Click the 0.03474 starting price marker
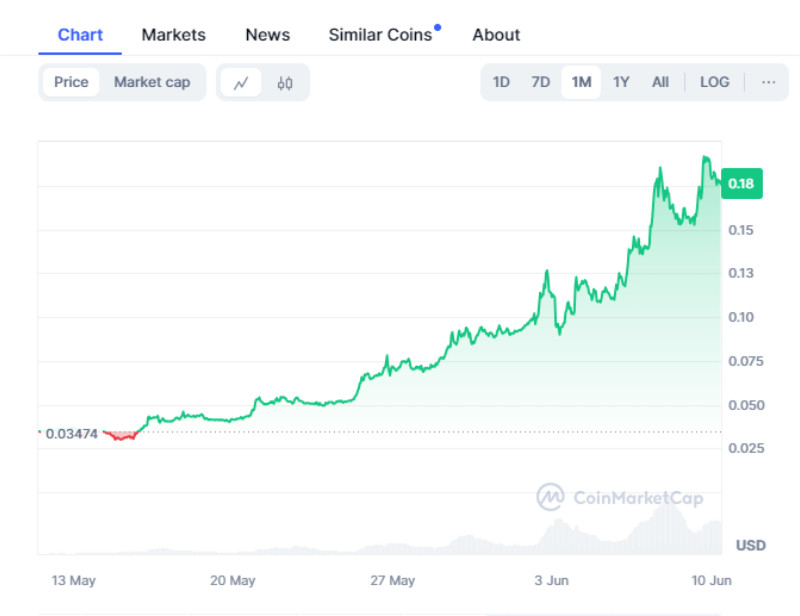This screenshot has width=800, height=616. pyautogui.click(x=71, y=433)
